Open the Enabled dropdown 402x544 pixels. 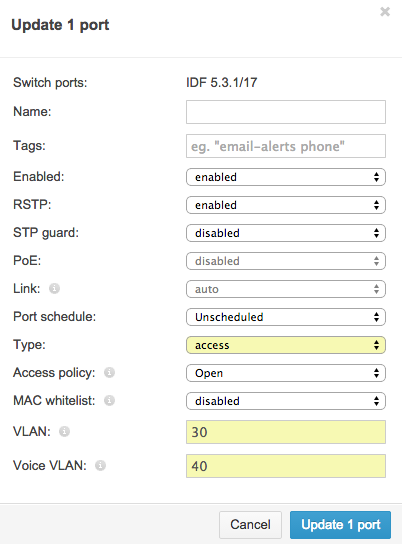(x=286, y=177)
